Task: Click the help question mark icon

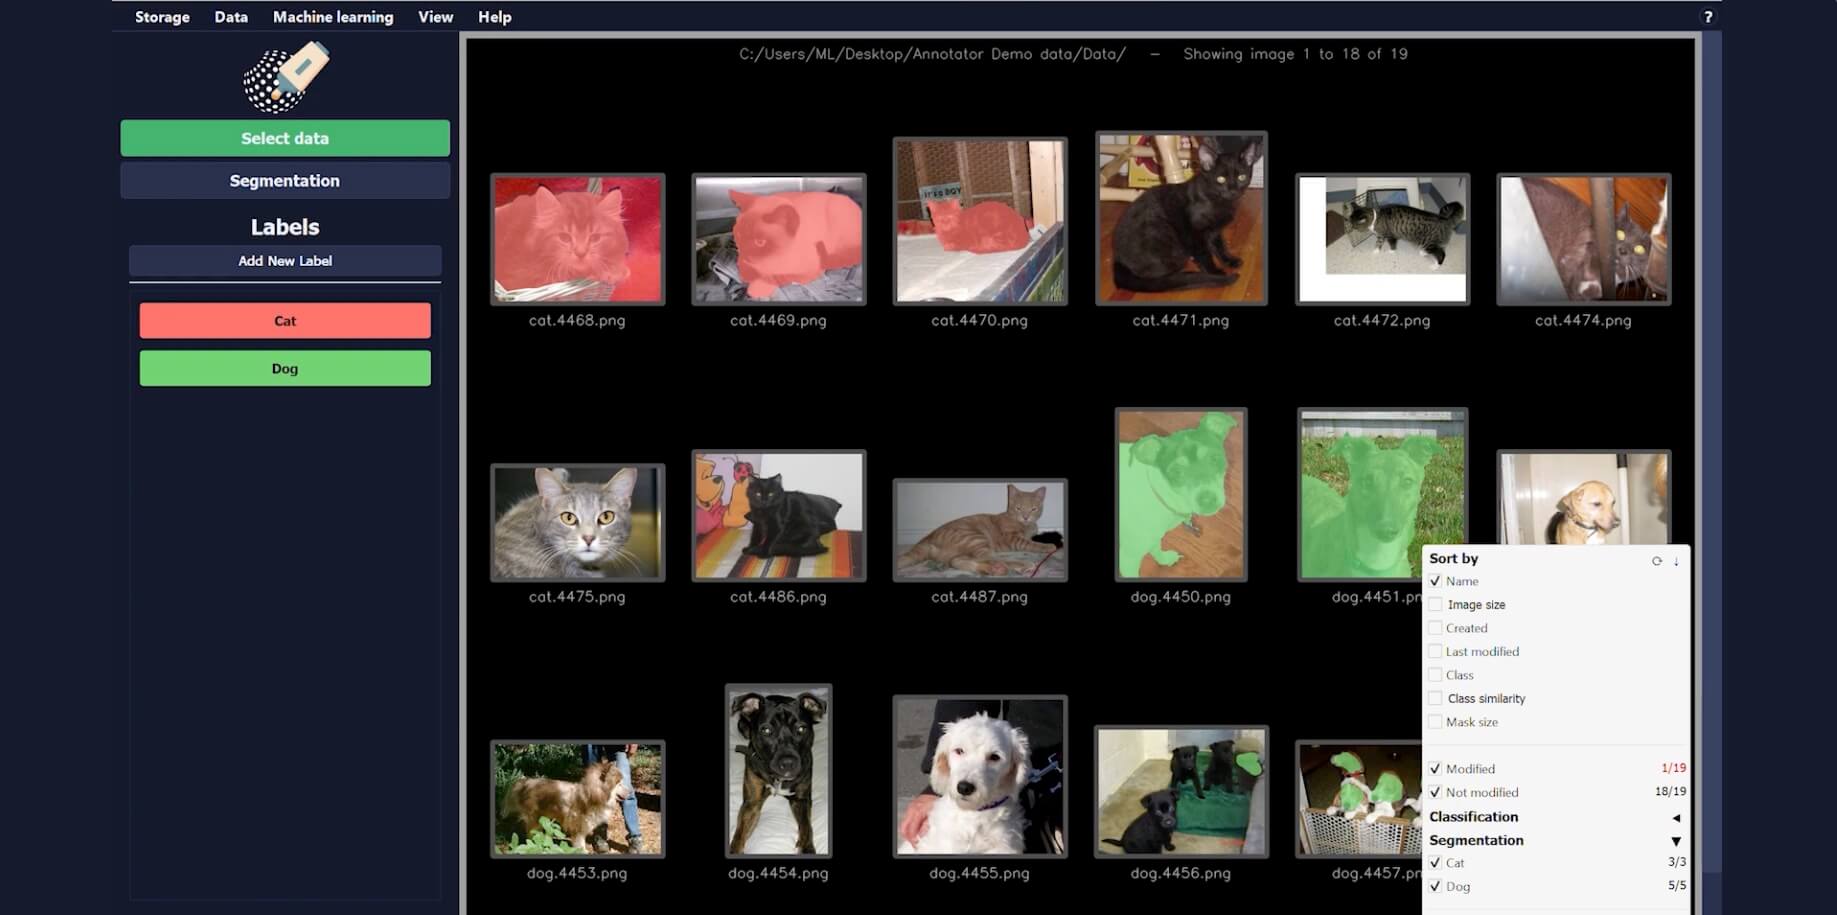Action: (x=1707, y=17)
